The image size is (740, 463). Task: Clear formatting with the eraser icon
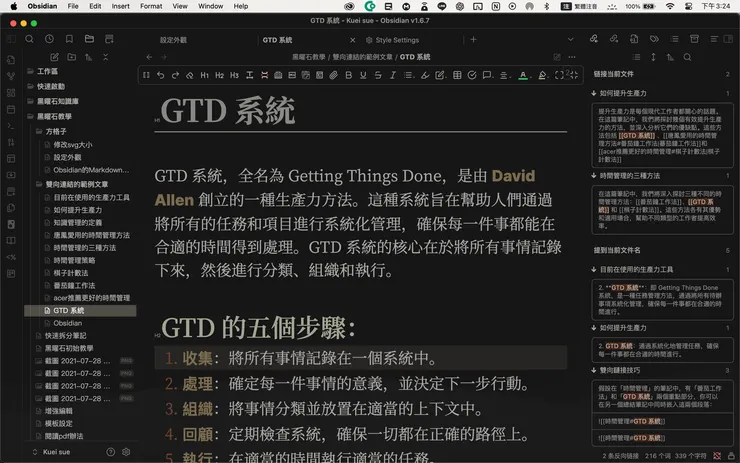pyautogui.click(x=190, y=76)
